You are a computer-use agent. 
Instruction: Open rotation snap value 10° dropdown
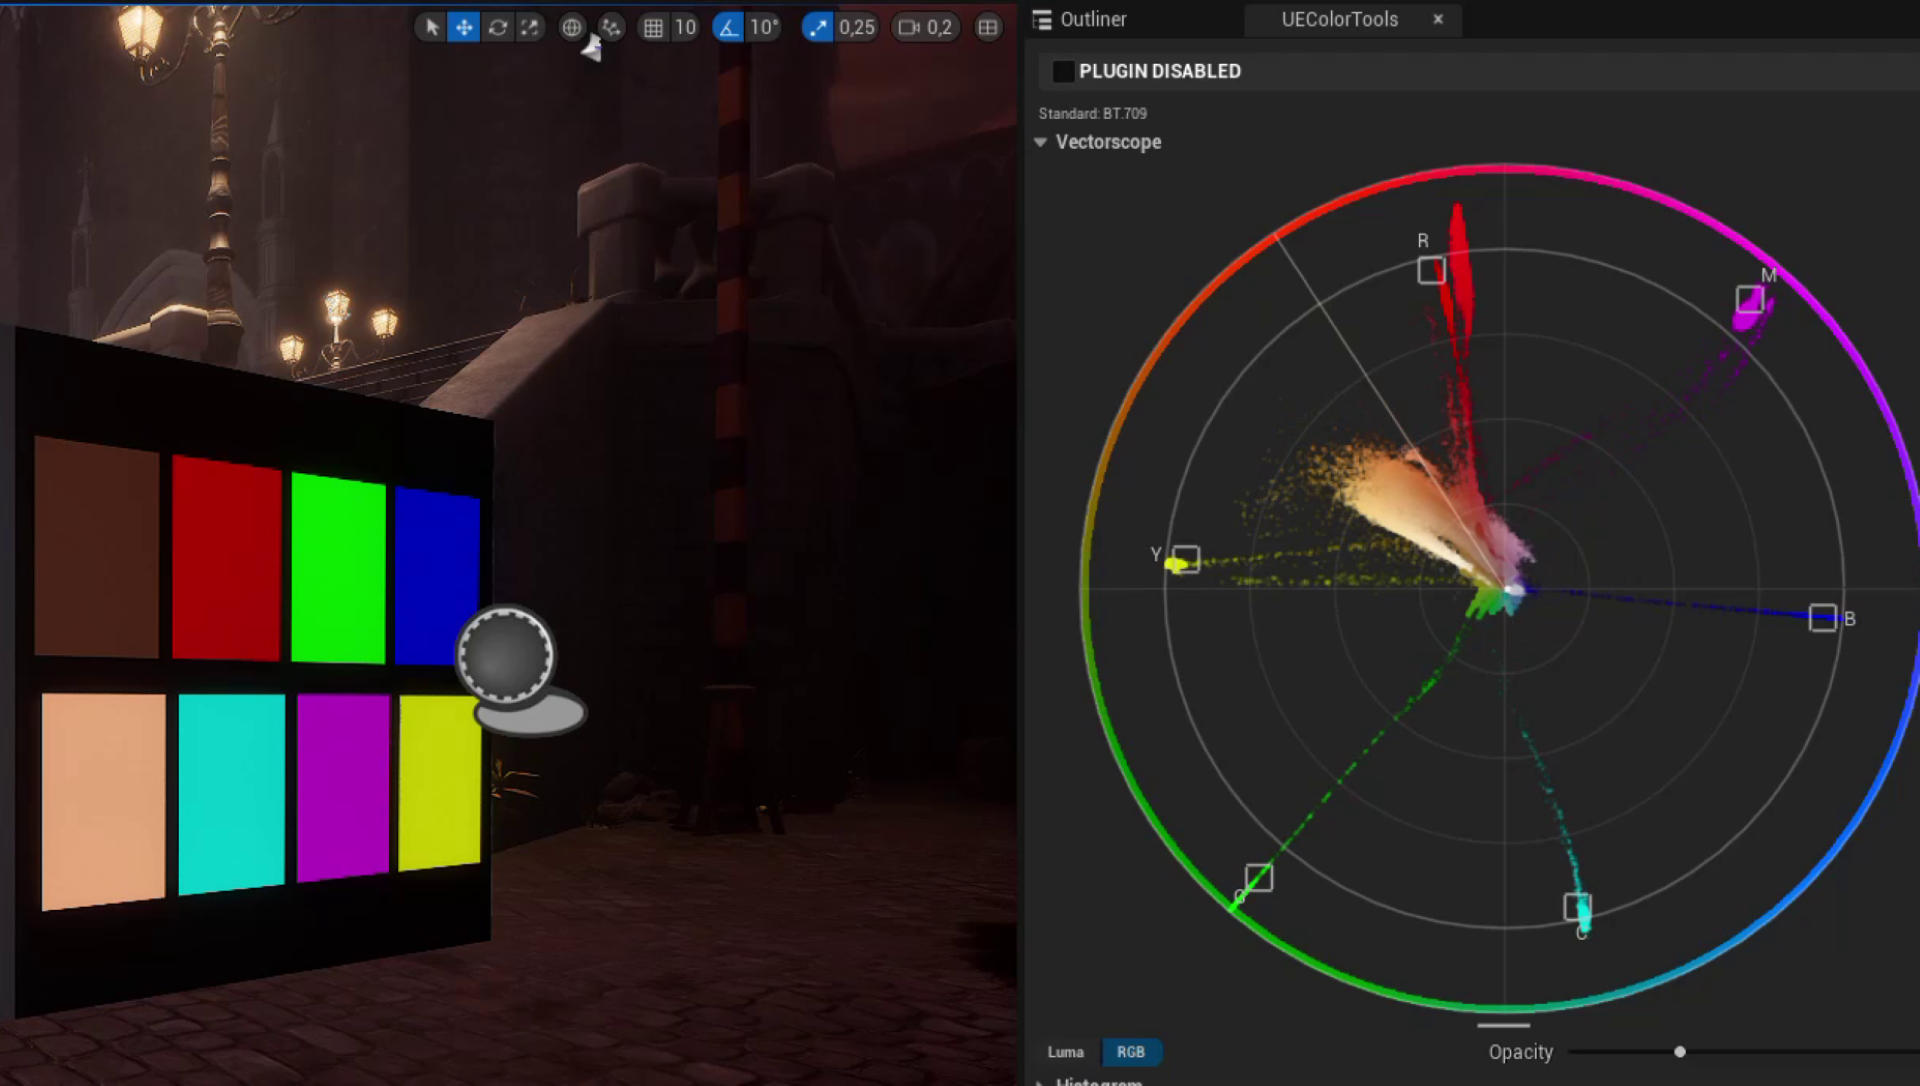[x=764, y=27]
